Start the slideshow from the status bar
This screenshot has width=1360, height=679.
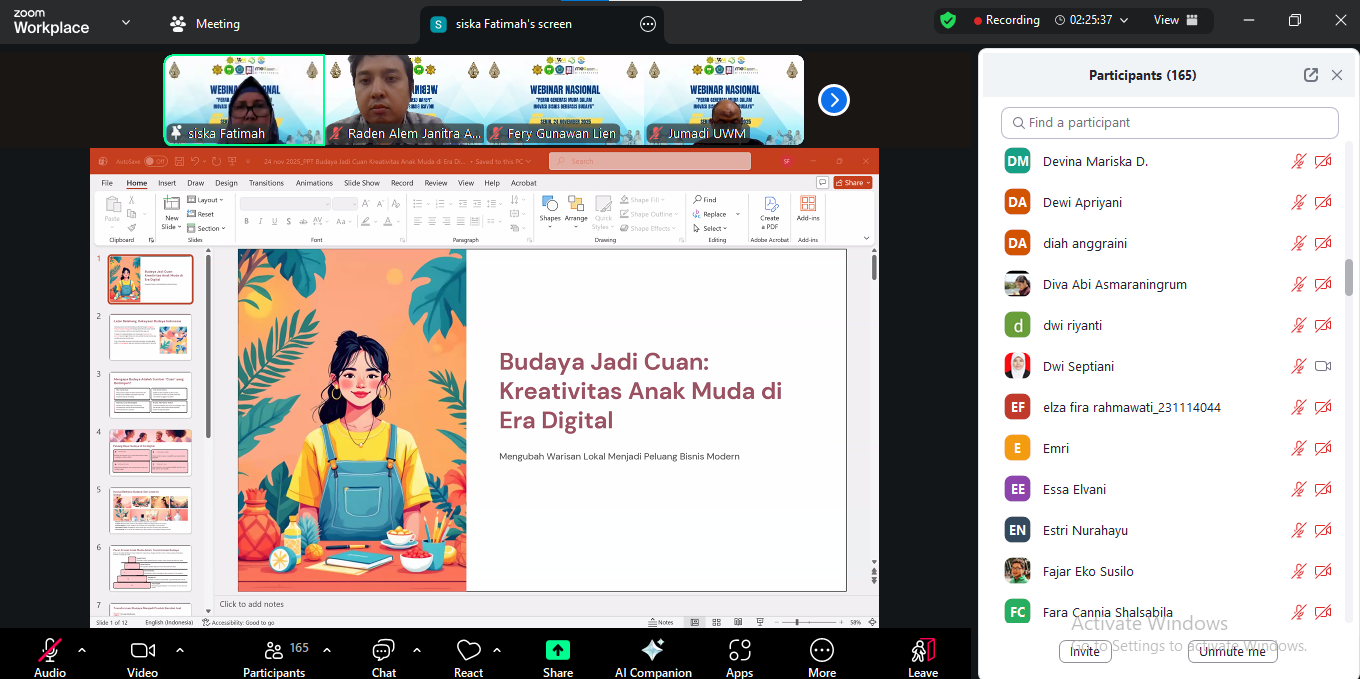click(760, 622)
